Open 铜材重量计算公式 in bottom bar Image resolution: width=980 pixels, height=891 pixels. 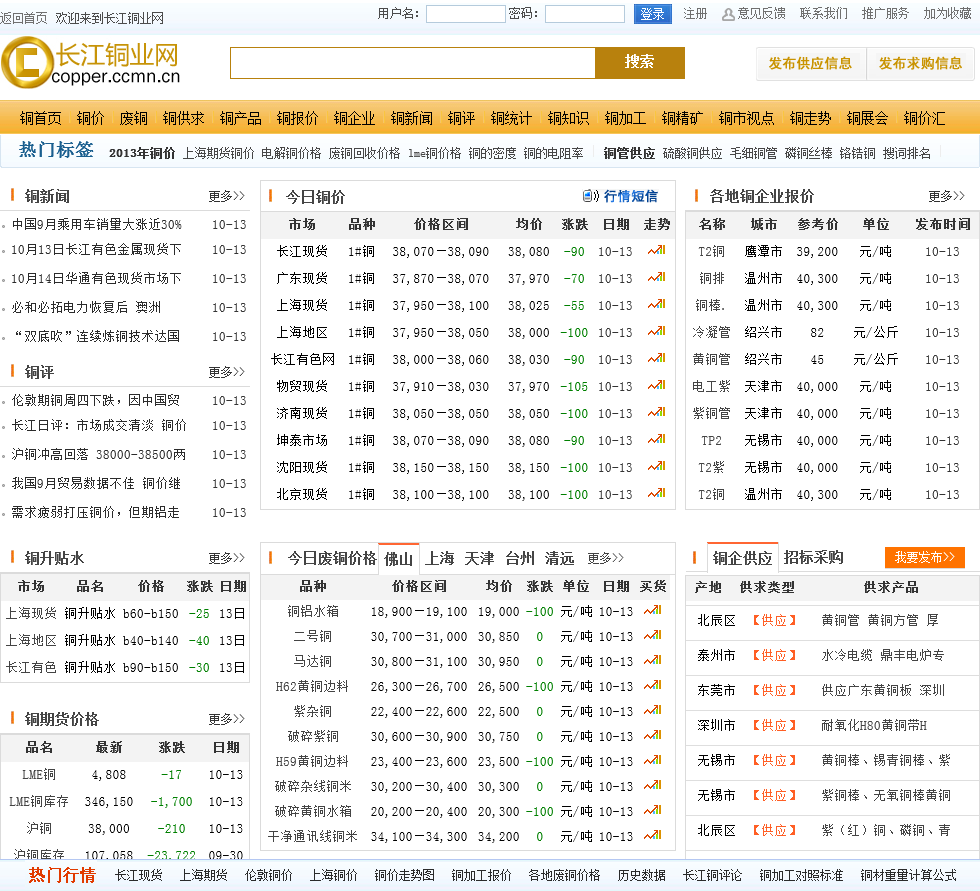coord(908,875)
